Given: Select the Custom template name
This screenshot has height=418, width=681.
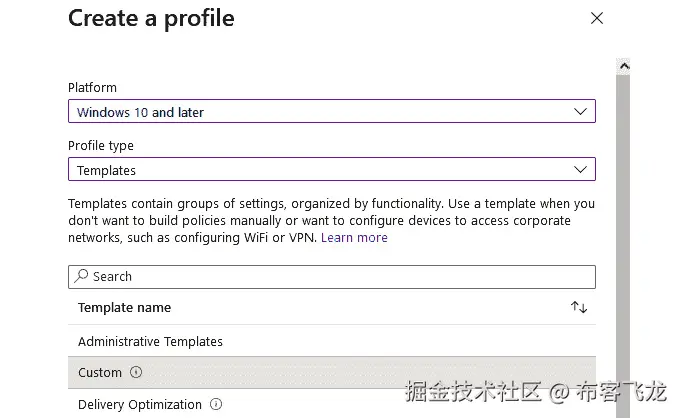Looking at the screenshot, I should point(100,372).
